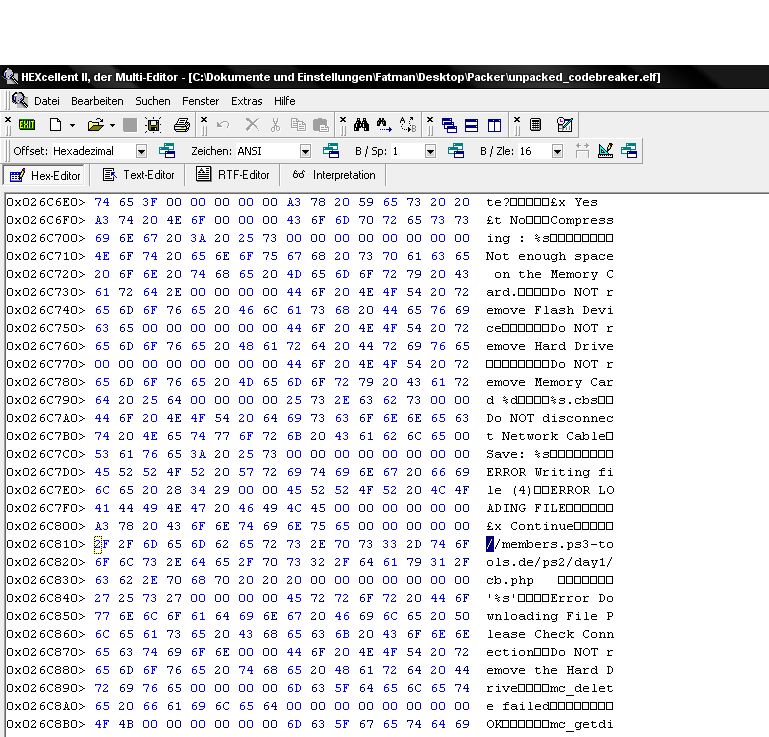Click ASCII text 'emove Memory Car'
769x737 pixels.
pyautogui.click(x=549, y=382)
